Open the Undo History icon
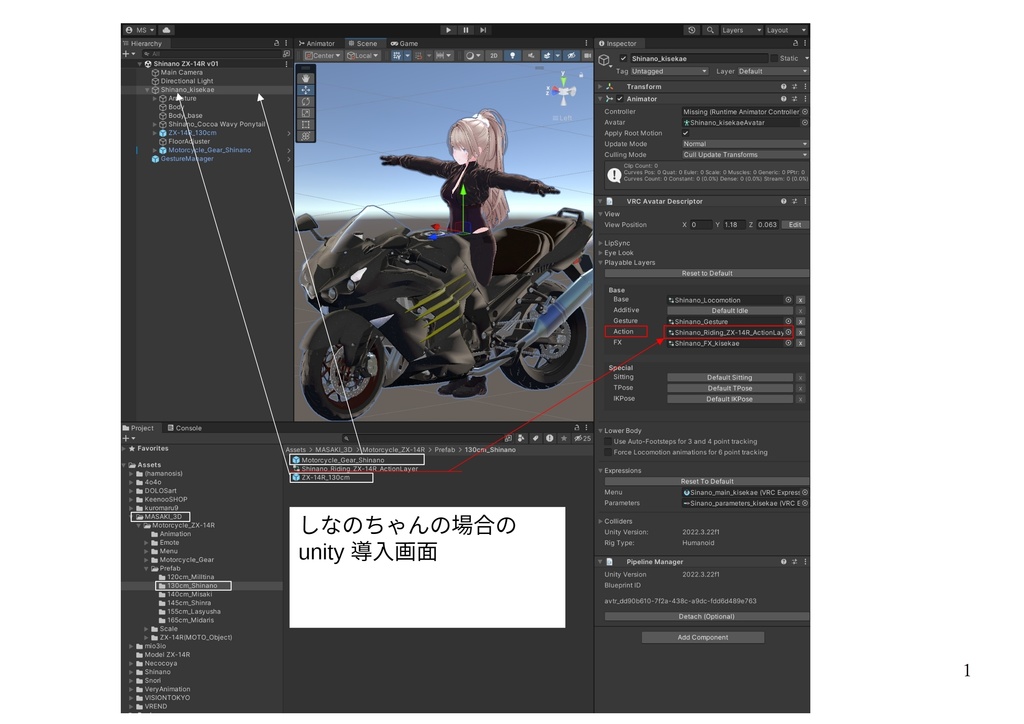The width and height of the screenshot is (1024, 724). point(692,30)
